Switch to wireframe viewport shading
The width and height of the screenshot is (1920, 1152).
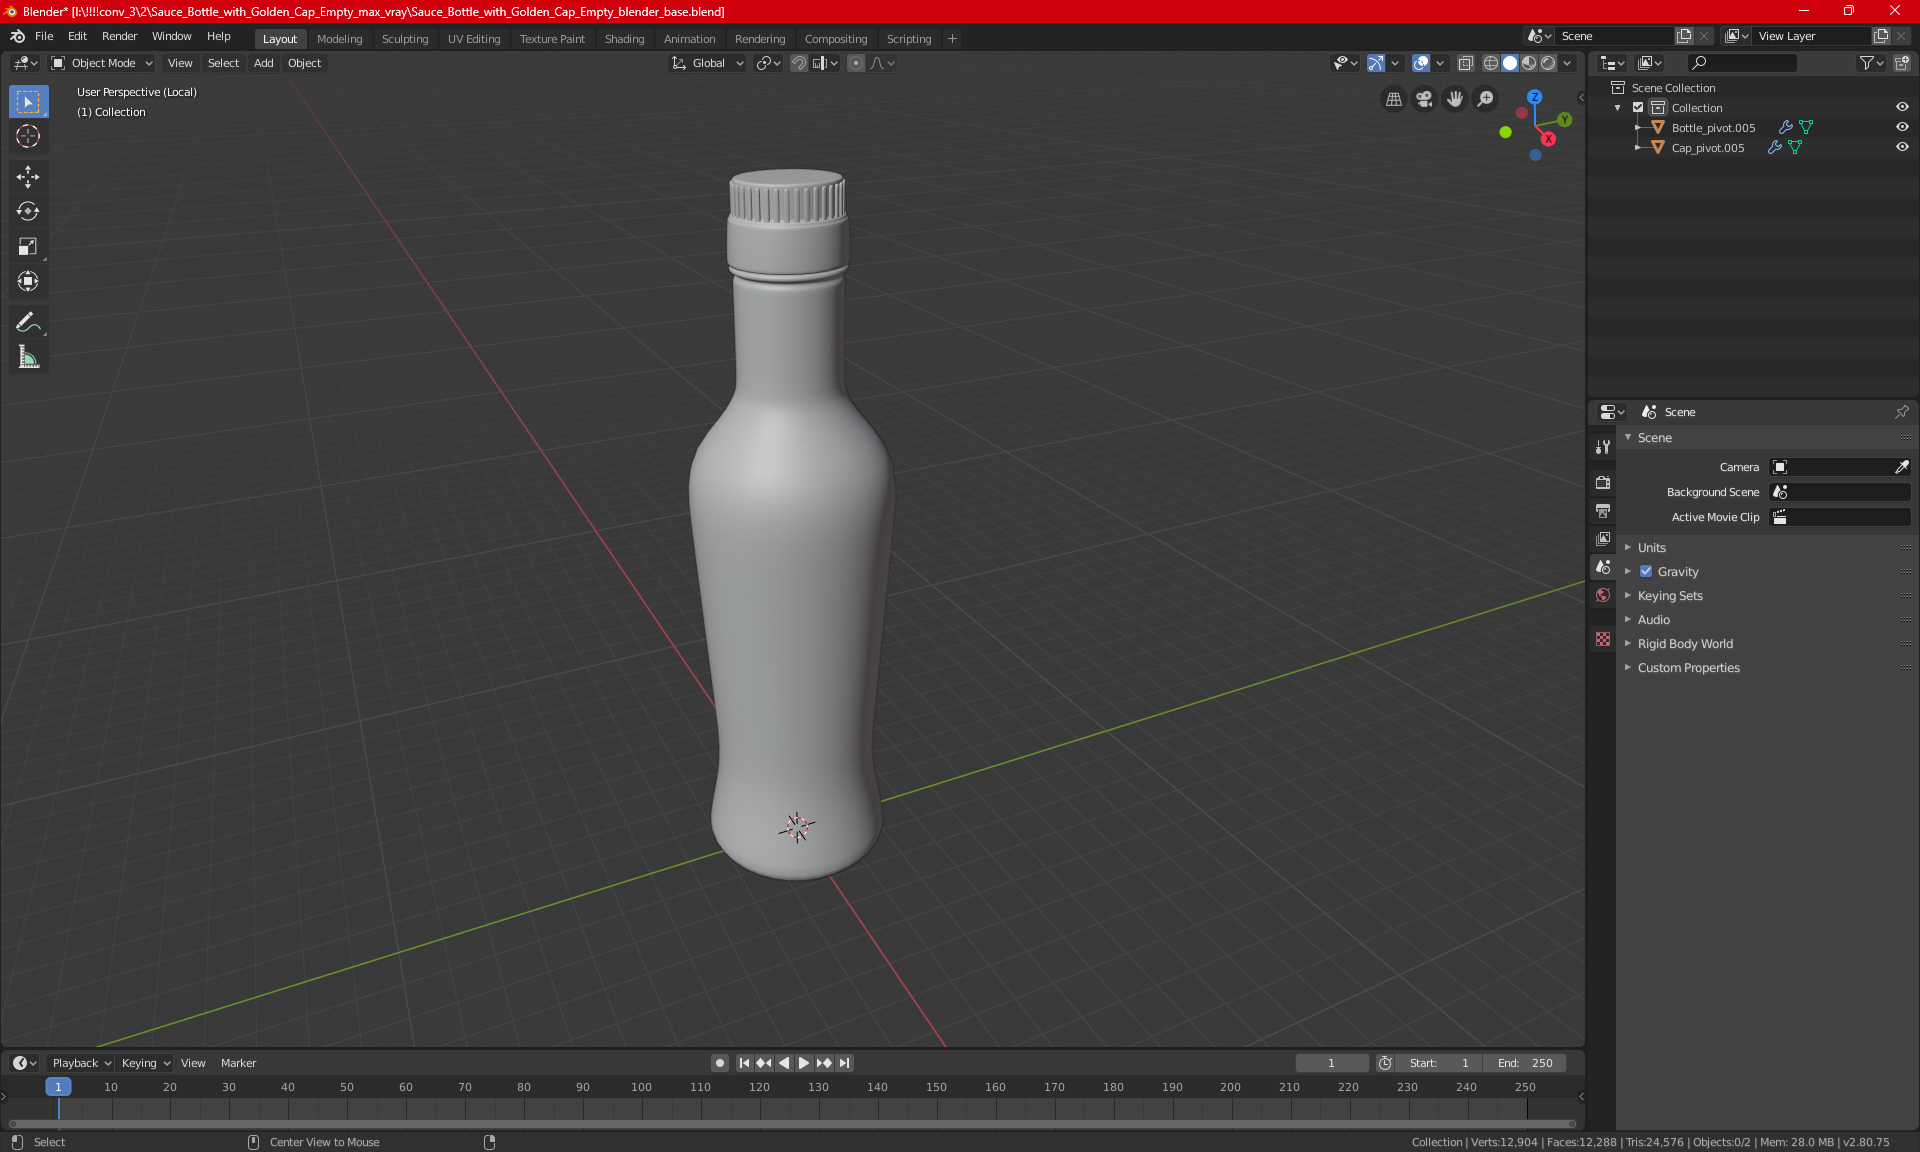pyautogui.click(x=1490, y=63)
